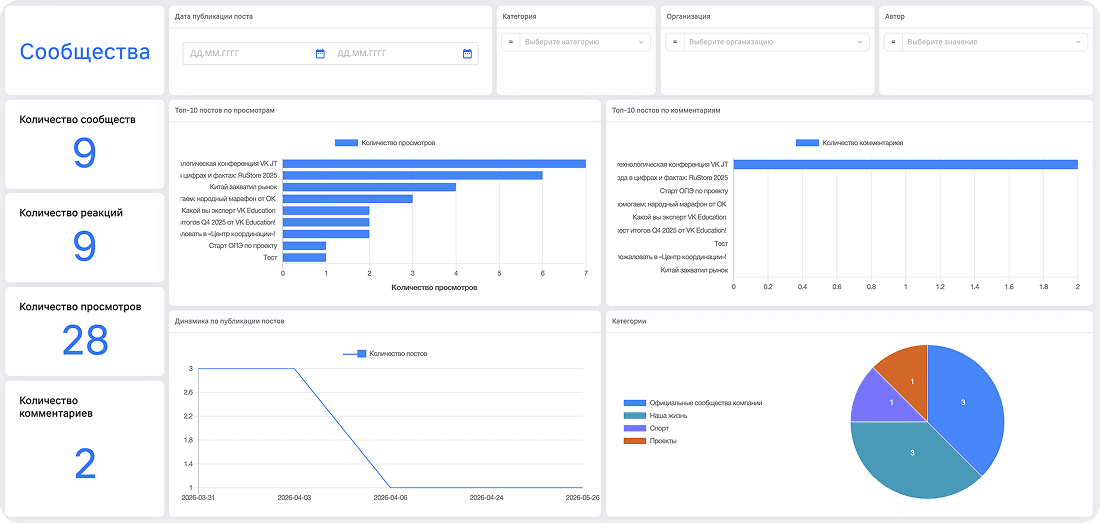Click the equals operator icon for Категория
Viewport: 1100px width, 523px height.
click(x=511, y=42)
